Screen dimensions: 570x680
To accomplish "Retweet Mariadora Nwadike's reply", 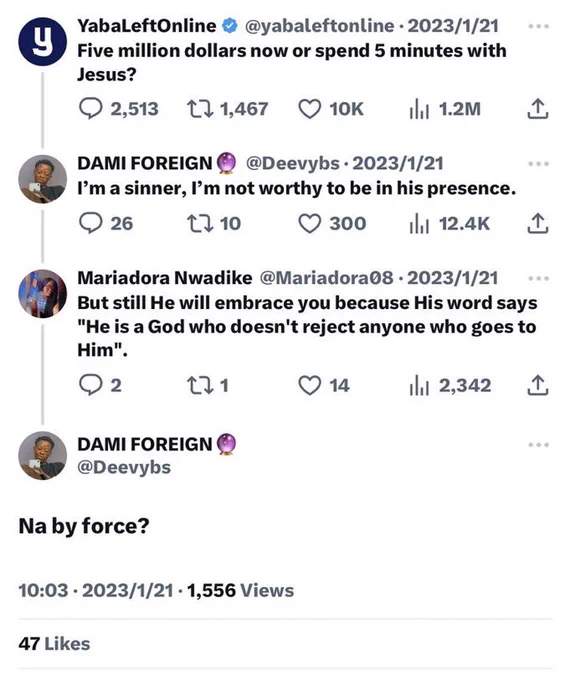I will click(208, 385).
